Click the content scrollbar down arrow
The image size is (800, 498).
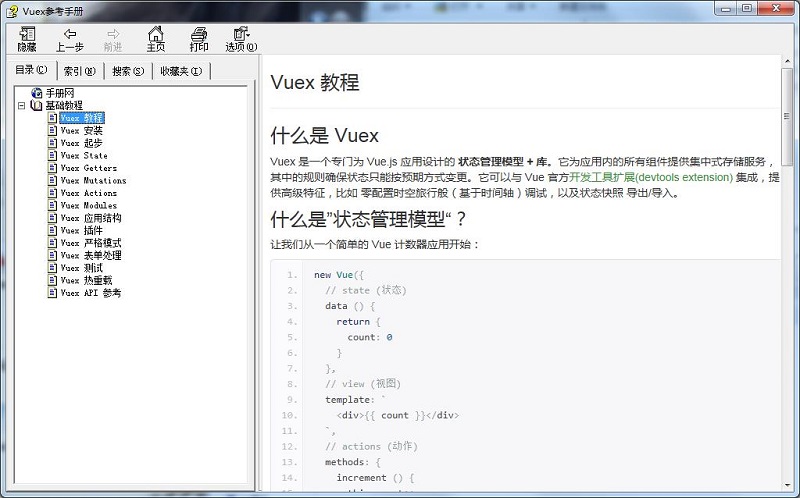[x=787, y=486]
